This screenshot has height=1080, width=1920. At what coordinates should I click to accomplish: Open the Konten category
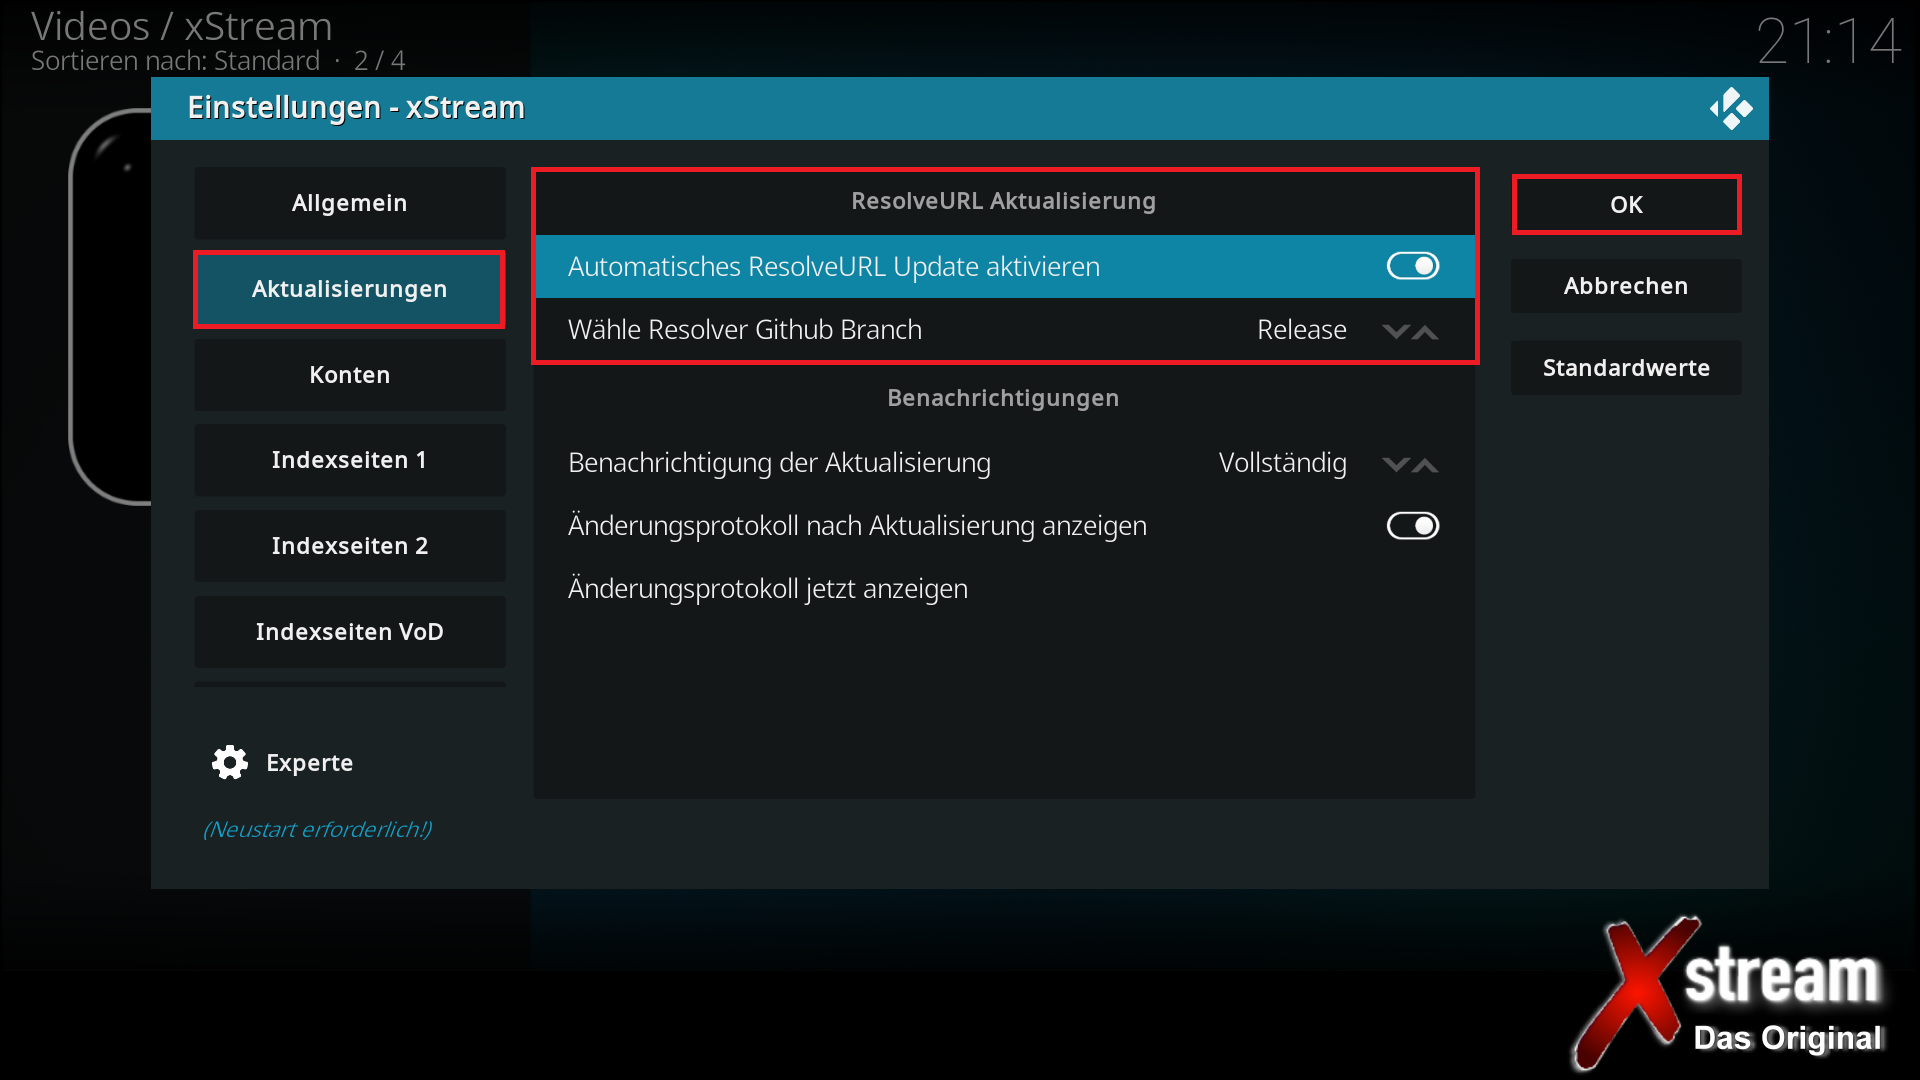349,375
